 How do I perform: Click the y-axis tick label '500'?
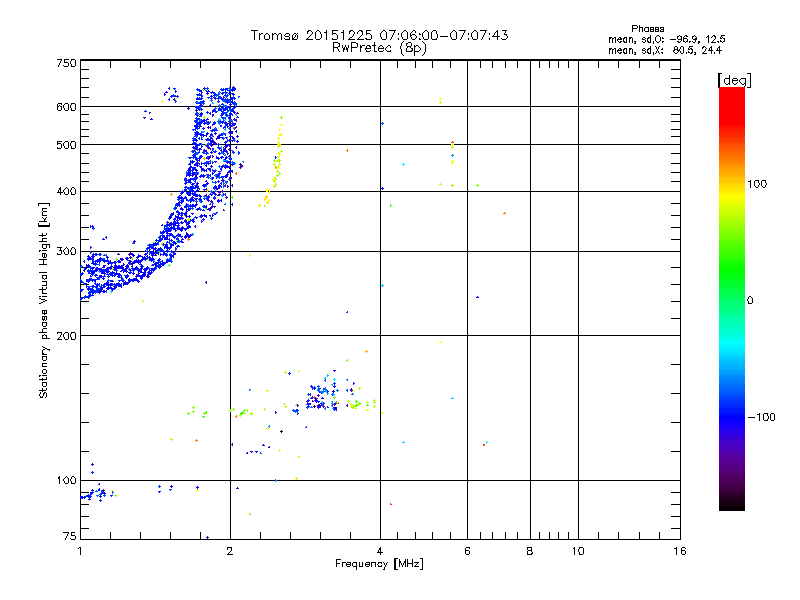tap(66, 145)
